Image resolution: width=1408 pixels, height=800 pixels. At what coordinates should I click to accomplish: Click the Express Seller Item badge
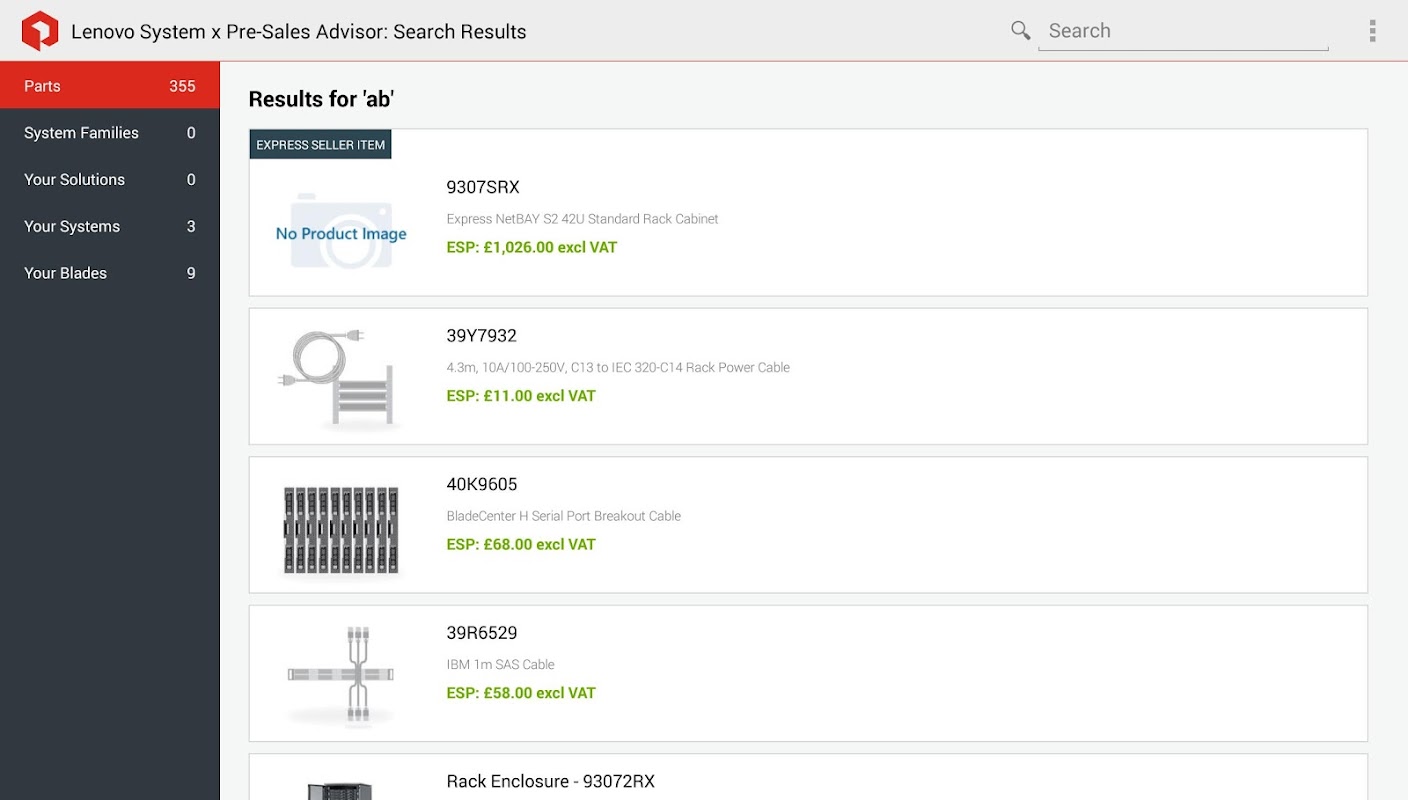[x=320, y=145]
